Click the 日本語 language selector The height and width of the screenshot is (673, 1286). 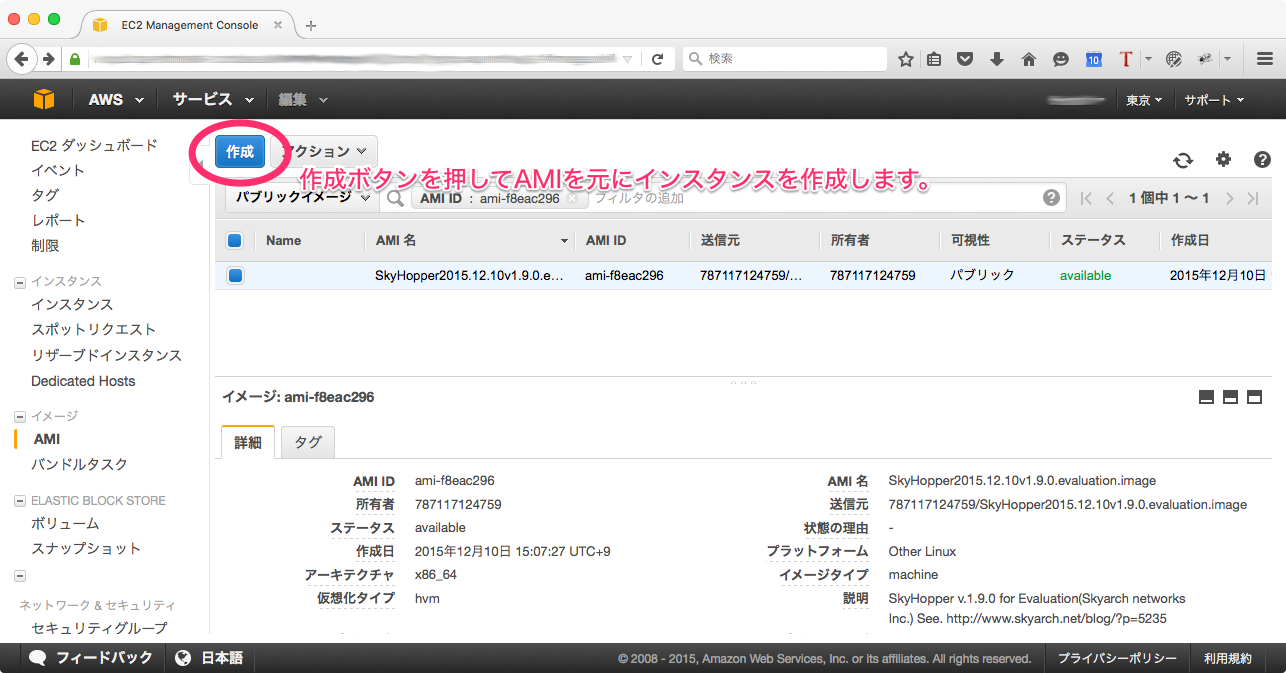210,658
